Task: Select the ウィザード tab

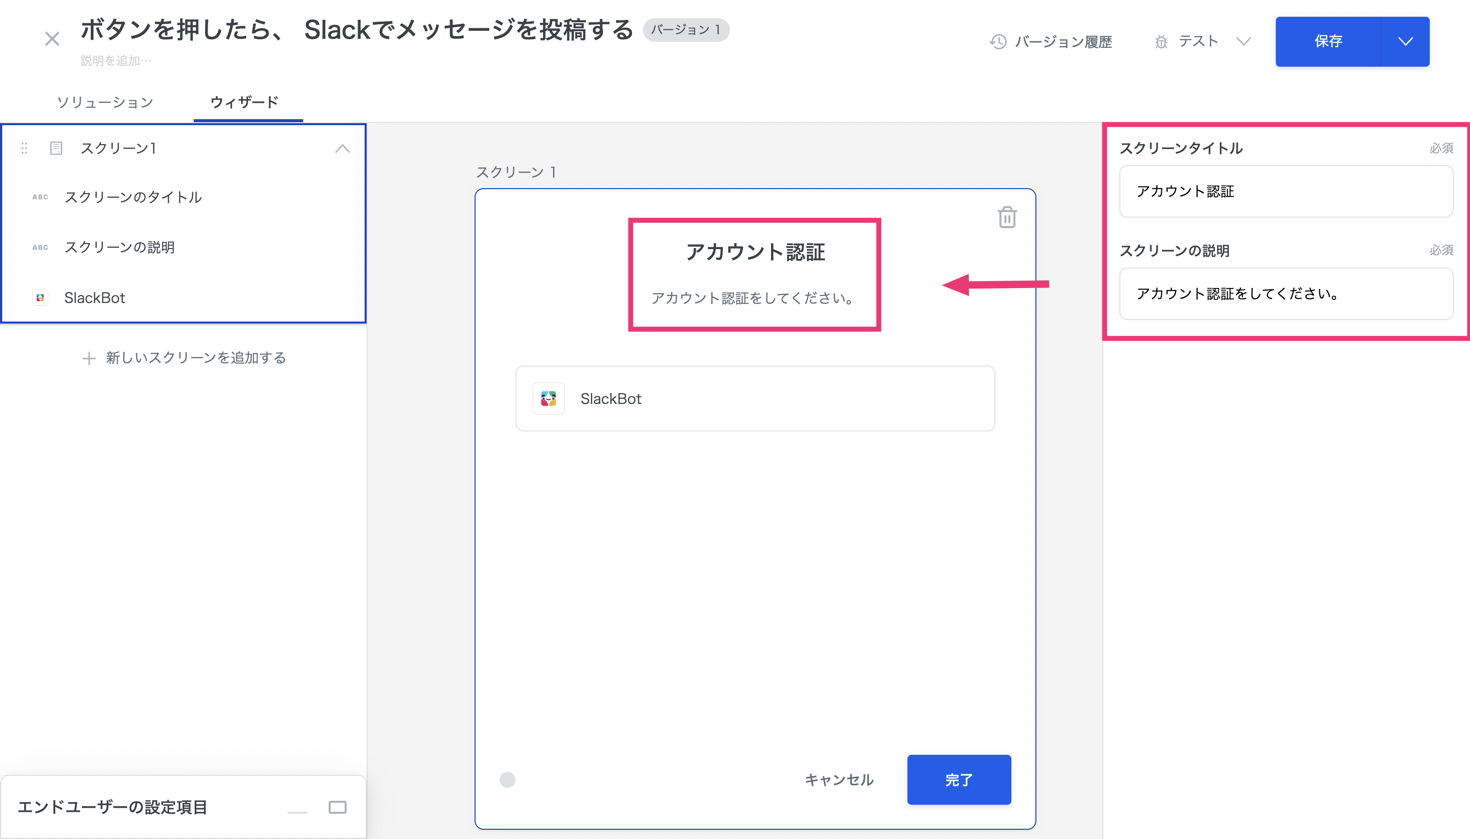Action: (x=244, y=102)
